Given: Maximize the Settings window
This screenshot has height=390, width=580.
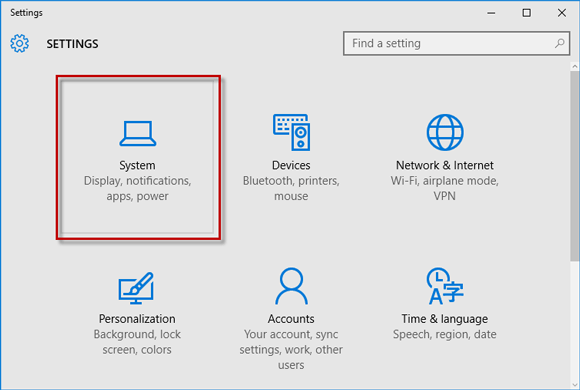Looking at the screenshot, I should click(527, 13).
